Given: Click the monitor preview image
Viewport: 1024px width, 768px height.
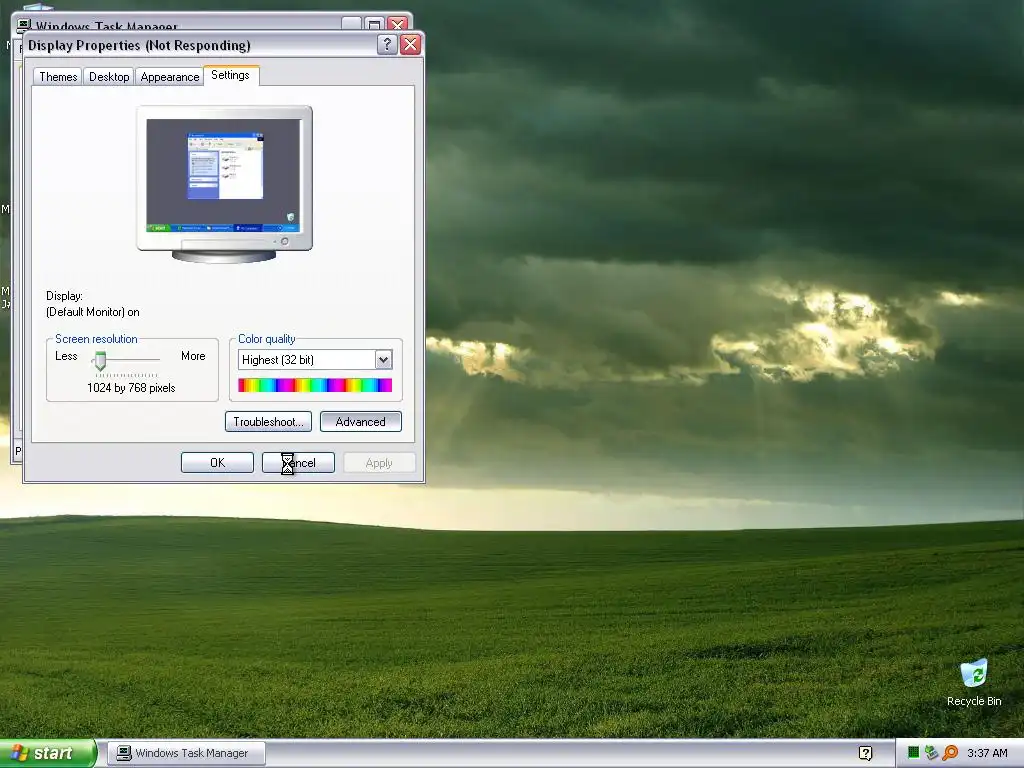Looking at the screenshot, I should point(224,184).
